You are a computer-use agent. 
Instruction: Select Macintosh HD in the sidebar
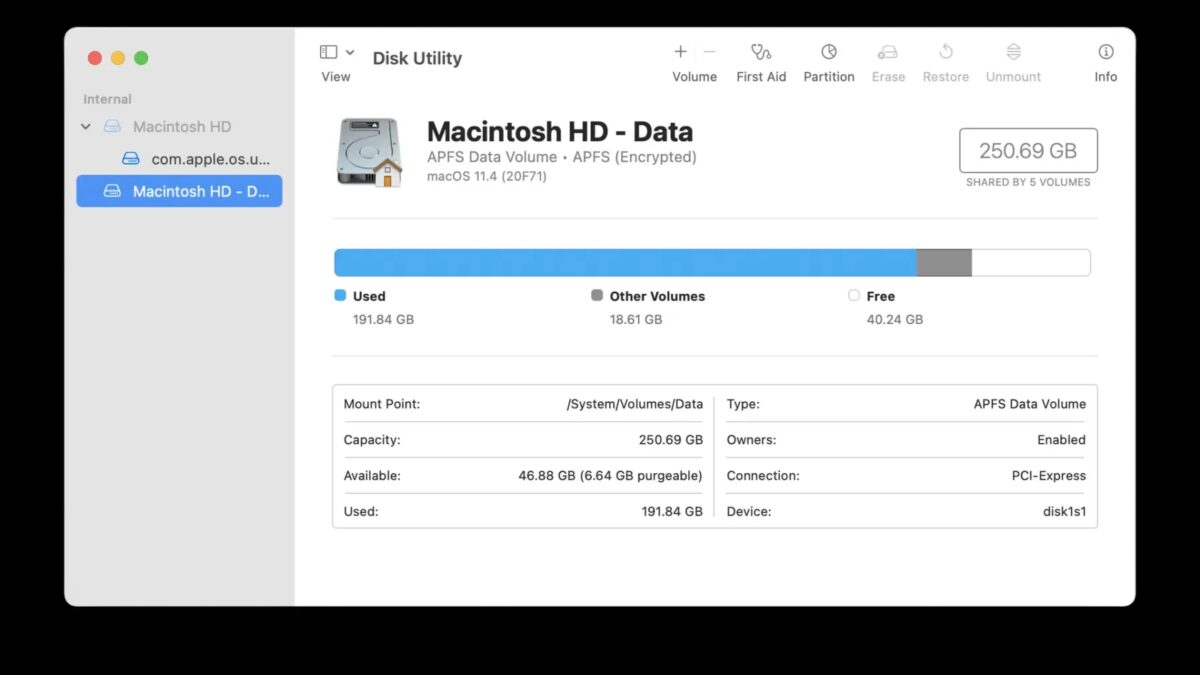pos(181,127)
